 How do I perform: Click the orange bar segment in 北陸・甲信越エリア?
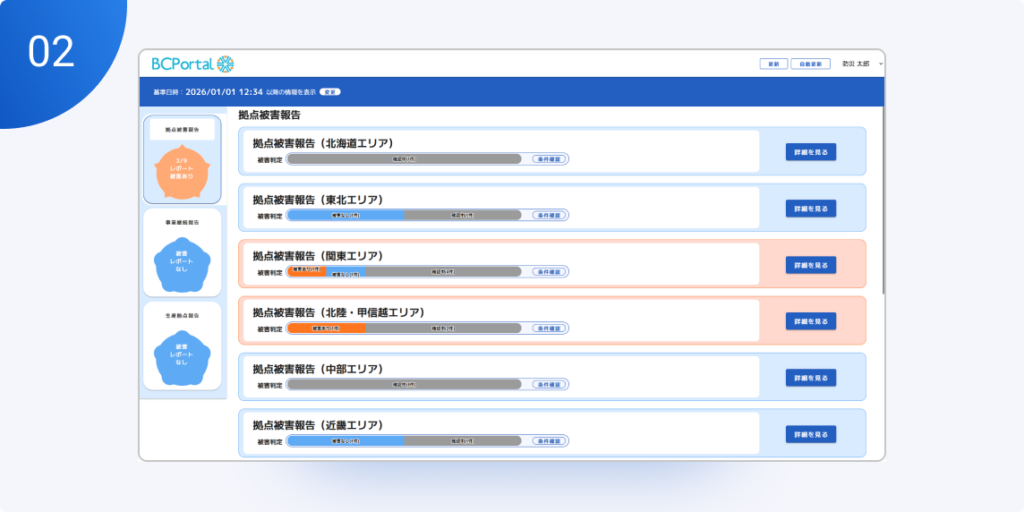tap(327, 328)
